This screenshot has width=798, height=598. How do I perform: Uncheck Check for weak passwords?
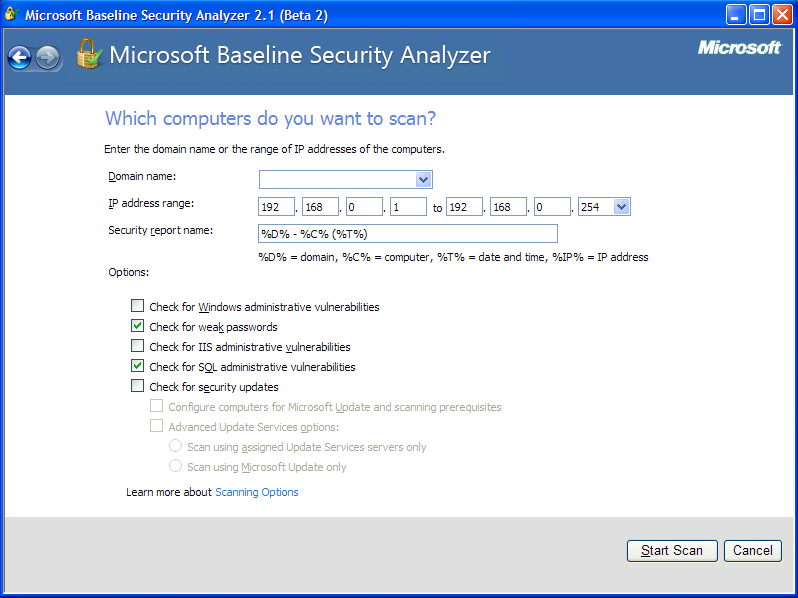pos(137,326)
